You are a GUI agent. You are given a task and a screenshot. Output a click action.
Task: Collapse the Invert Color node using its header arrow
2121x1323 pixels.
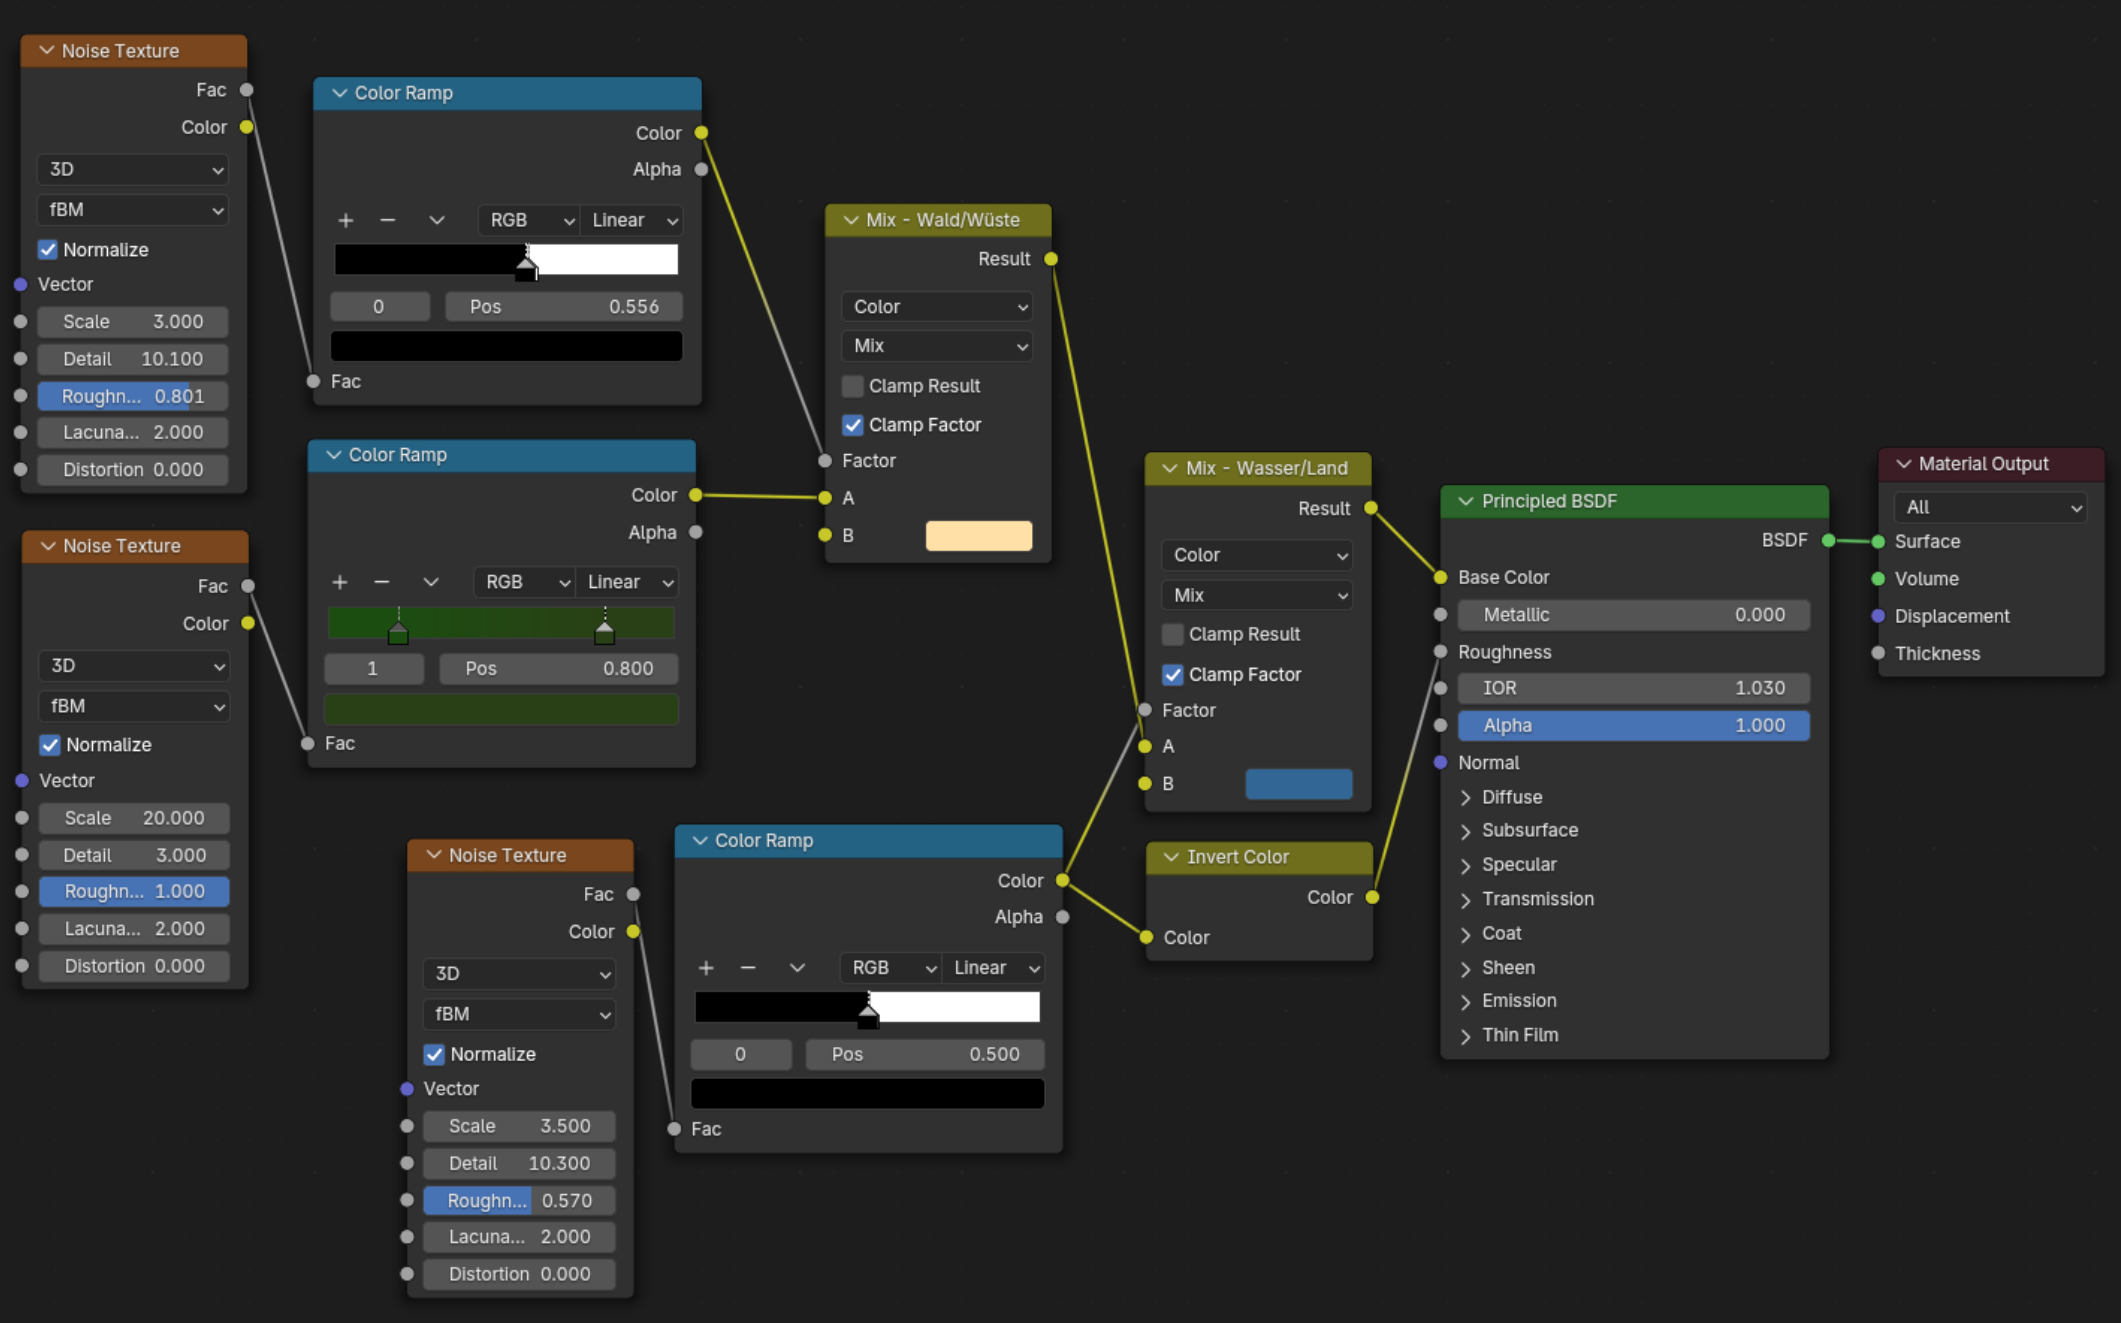1171,857
